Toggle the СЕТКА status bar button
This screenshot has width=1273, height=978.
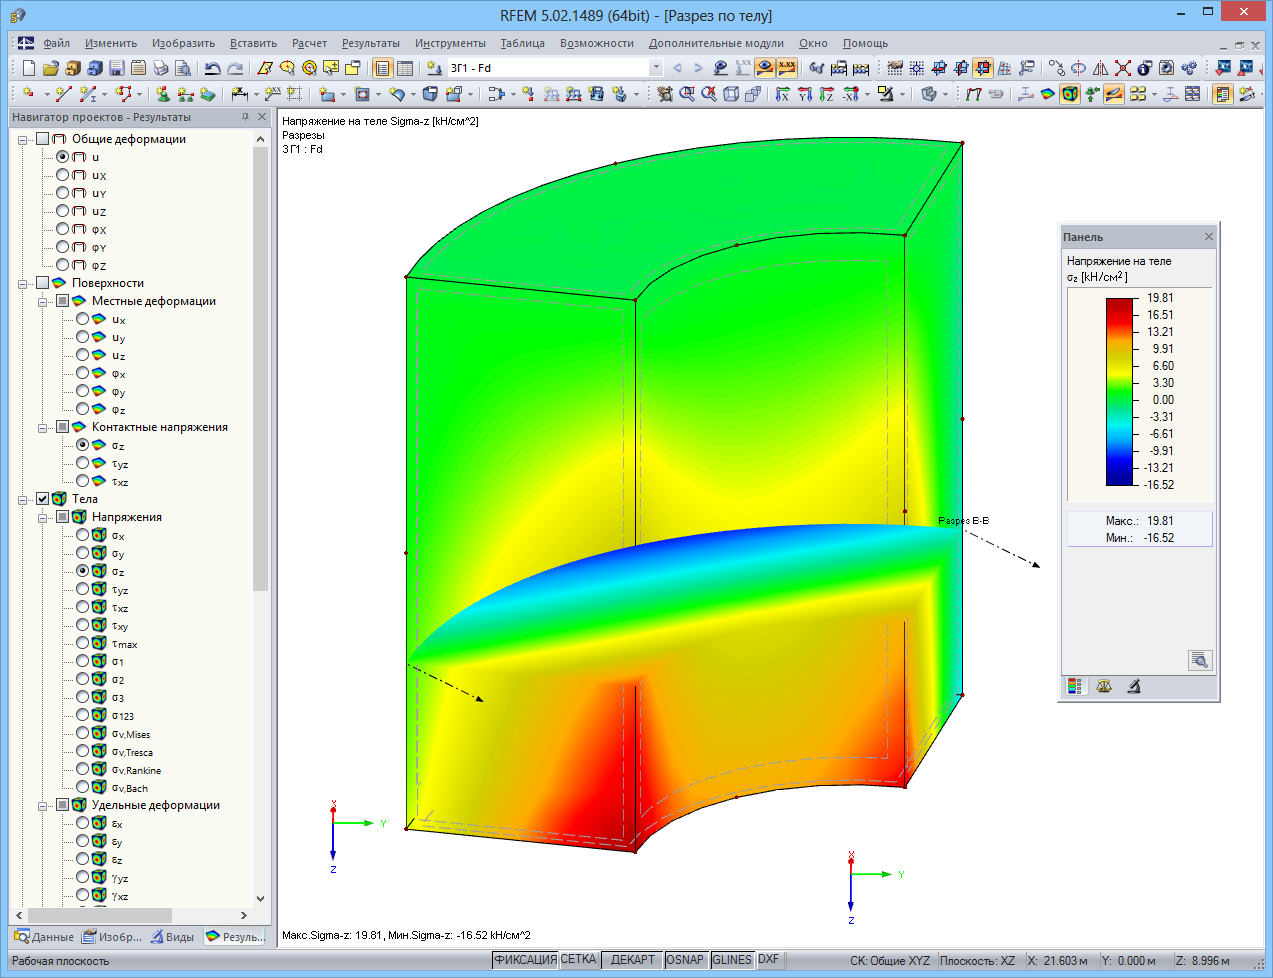point(578,960)
